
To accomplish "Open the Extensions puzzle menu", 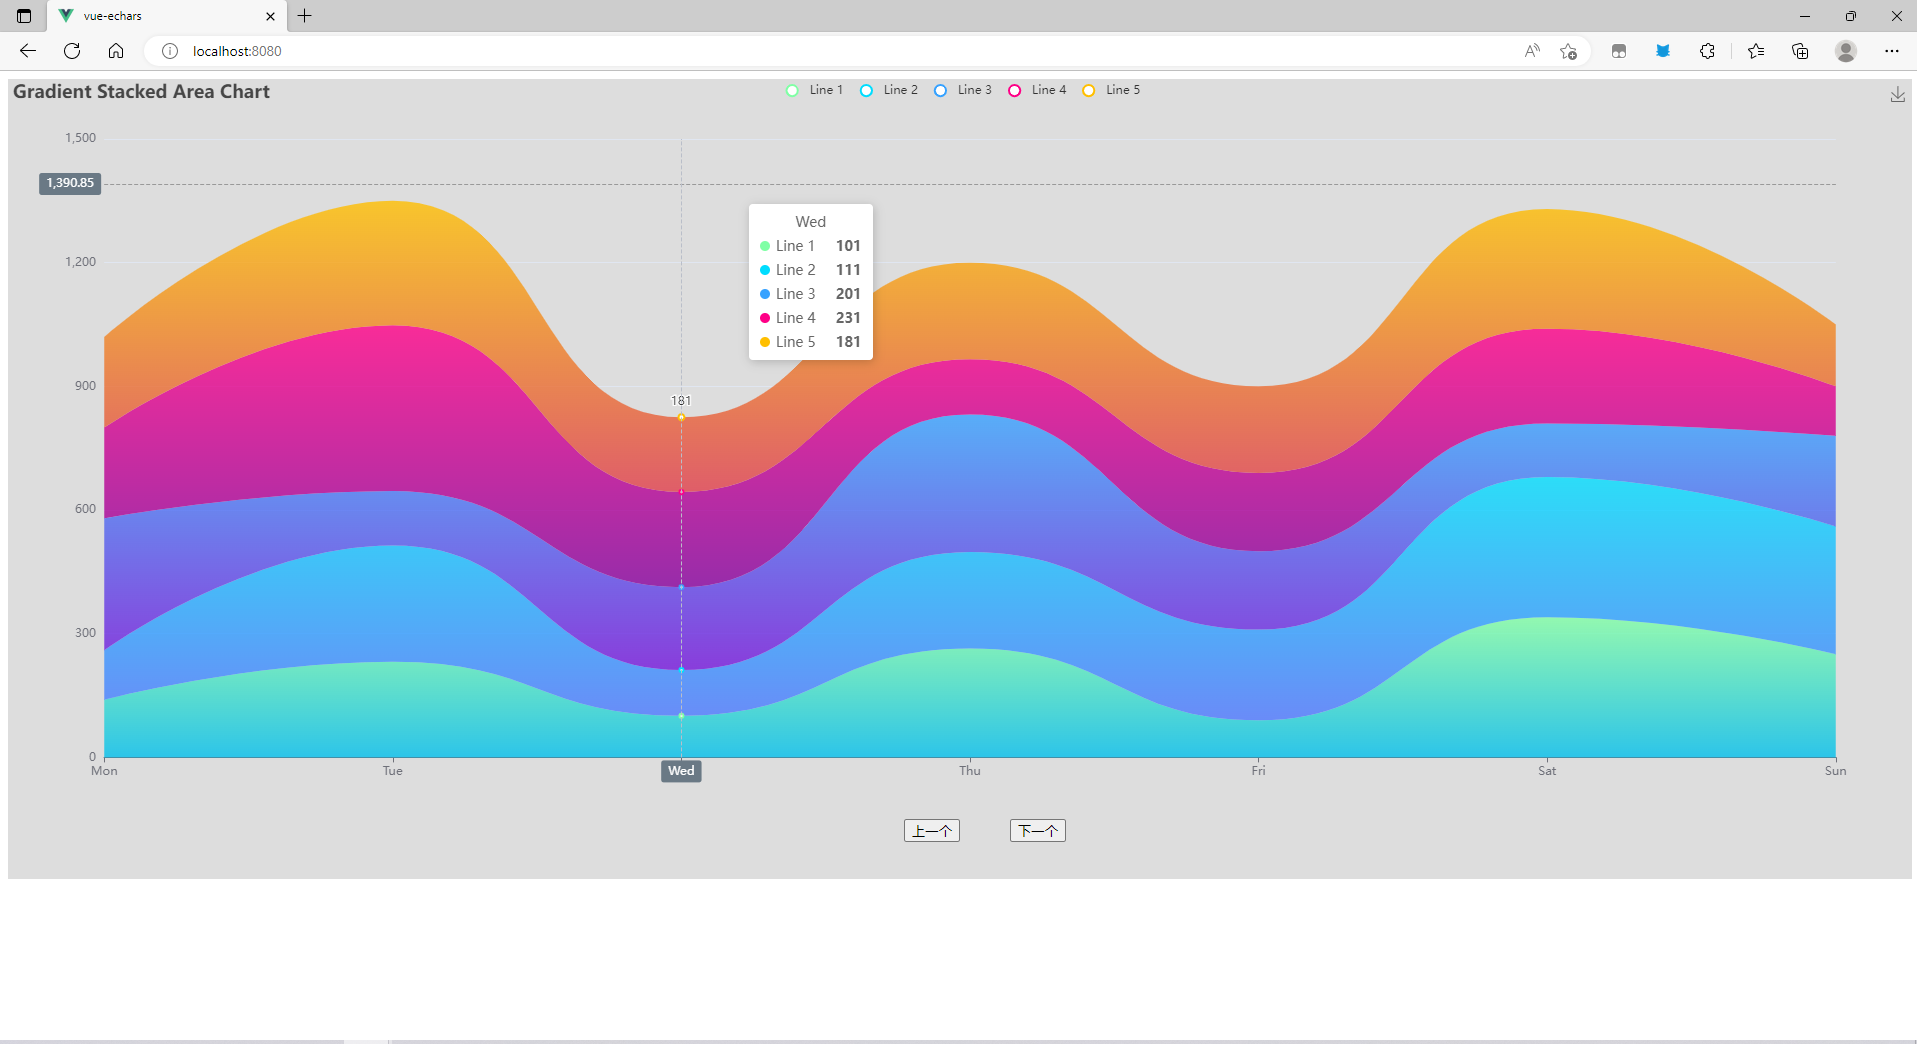I will 1707,51.
